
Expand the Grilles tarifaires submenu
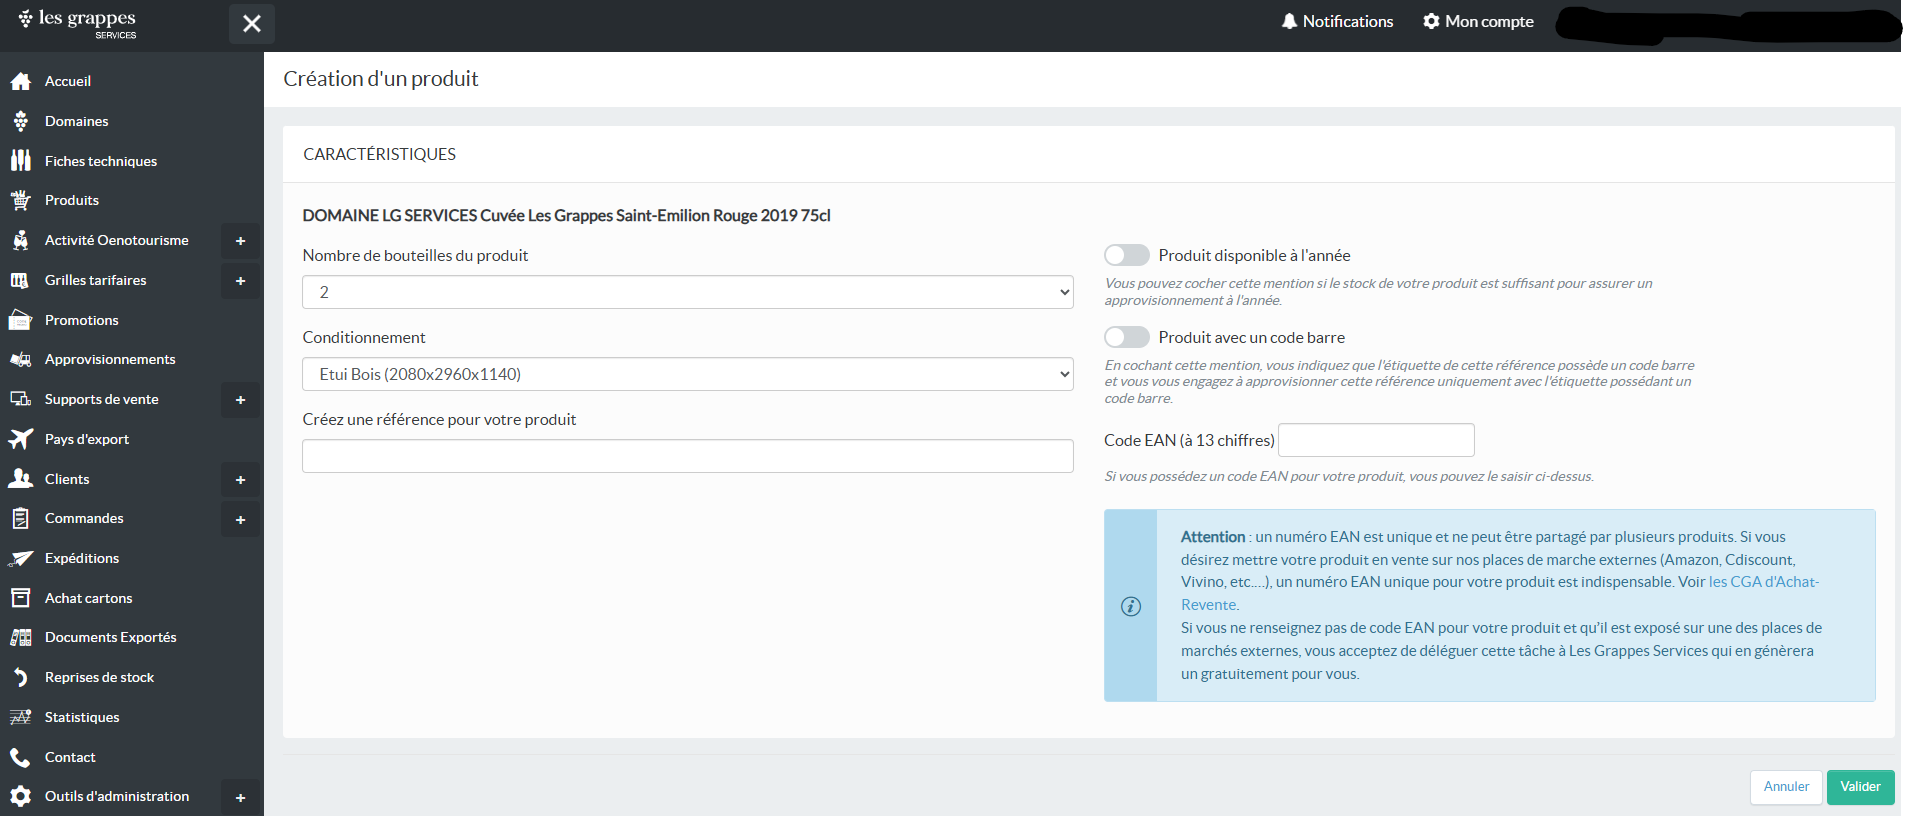point(240,281)
